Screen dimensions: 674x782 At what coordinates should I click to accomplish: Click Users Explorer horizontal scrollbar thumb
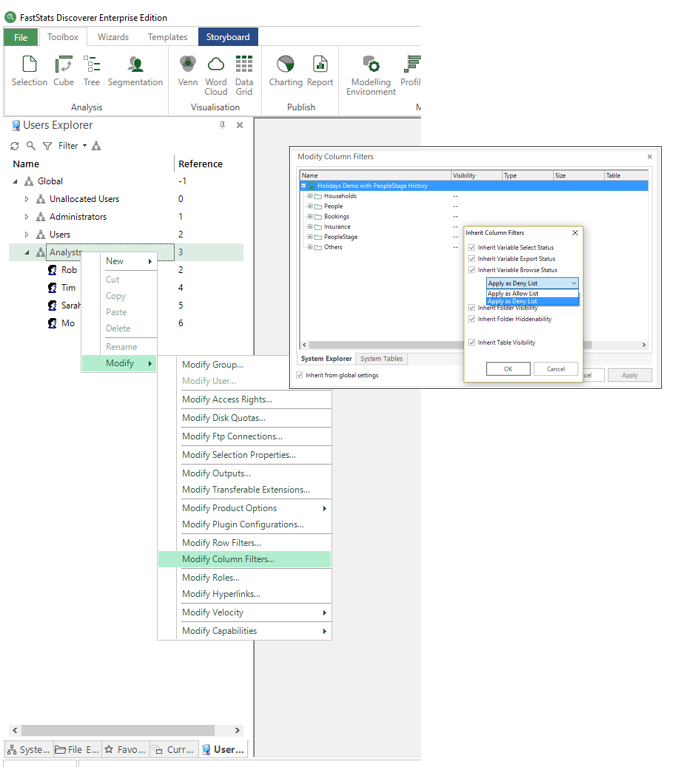pyautogui.click(x=118, y=730)
